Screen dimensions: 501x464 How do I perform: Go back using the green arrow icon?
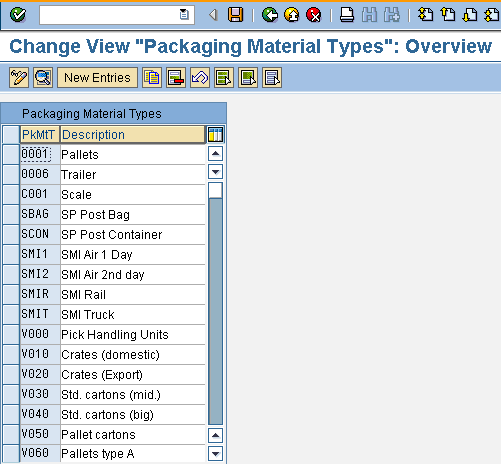coord(270,15)
